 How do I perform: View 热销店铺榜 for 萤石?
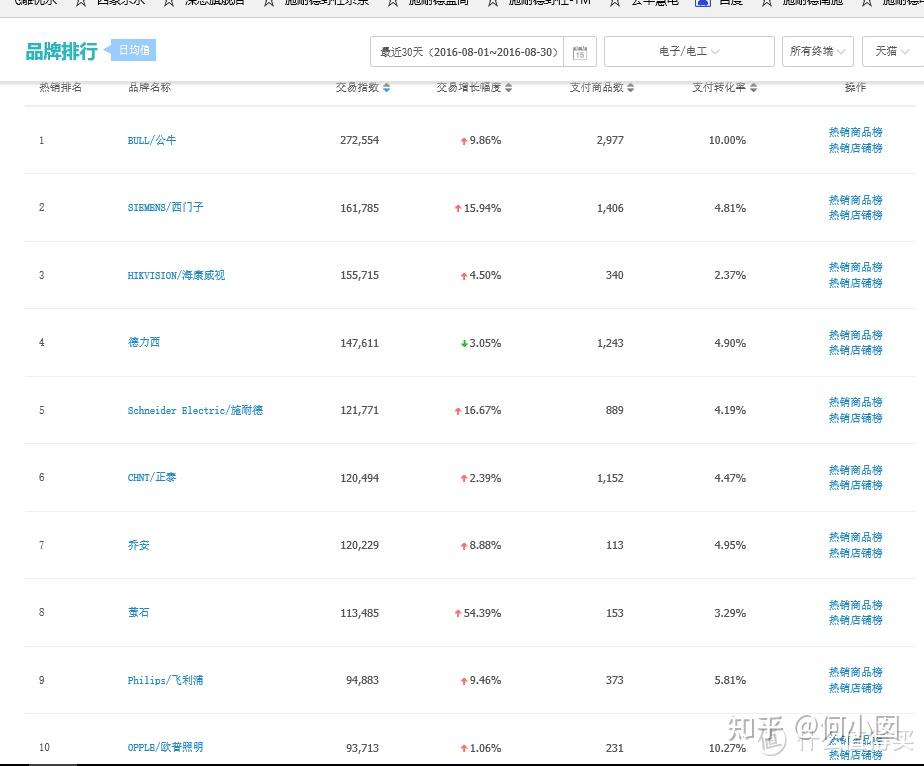point(856,620)
